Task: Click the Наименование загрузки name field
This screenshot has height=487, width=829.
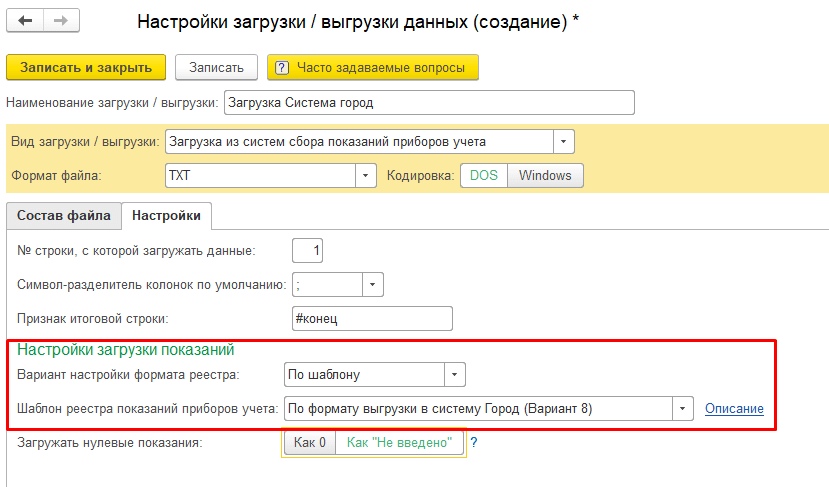Action: 429,103
